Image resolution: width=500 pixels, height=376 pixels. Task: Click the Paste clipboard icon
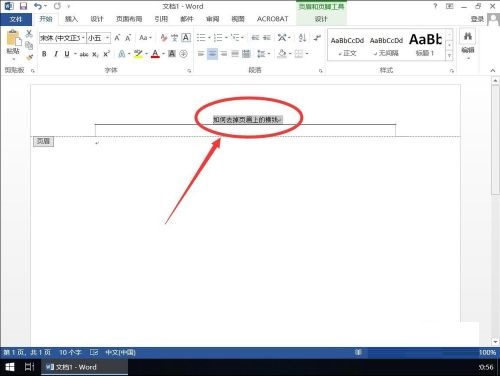click(x=13, y=38)
